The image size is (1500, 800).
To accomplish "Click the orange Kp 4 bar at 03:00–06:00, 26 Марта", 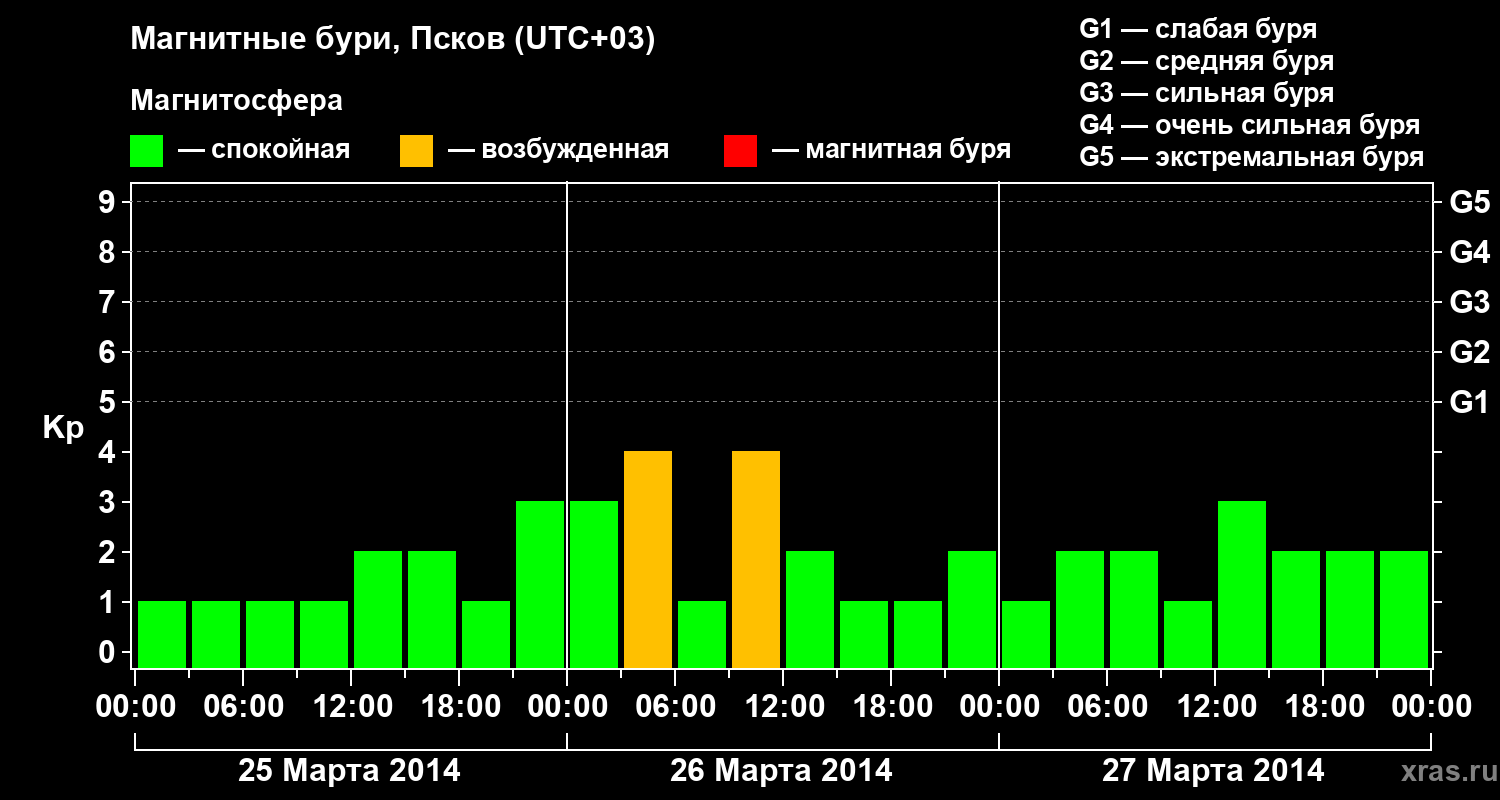I will (x=648, y=560).
